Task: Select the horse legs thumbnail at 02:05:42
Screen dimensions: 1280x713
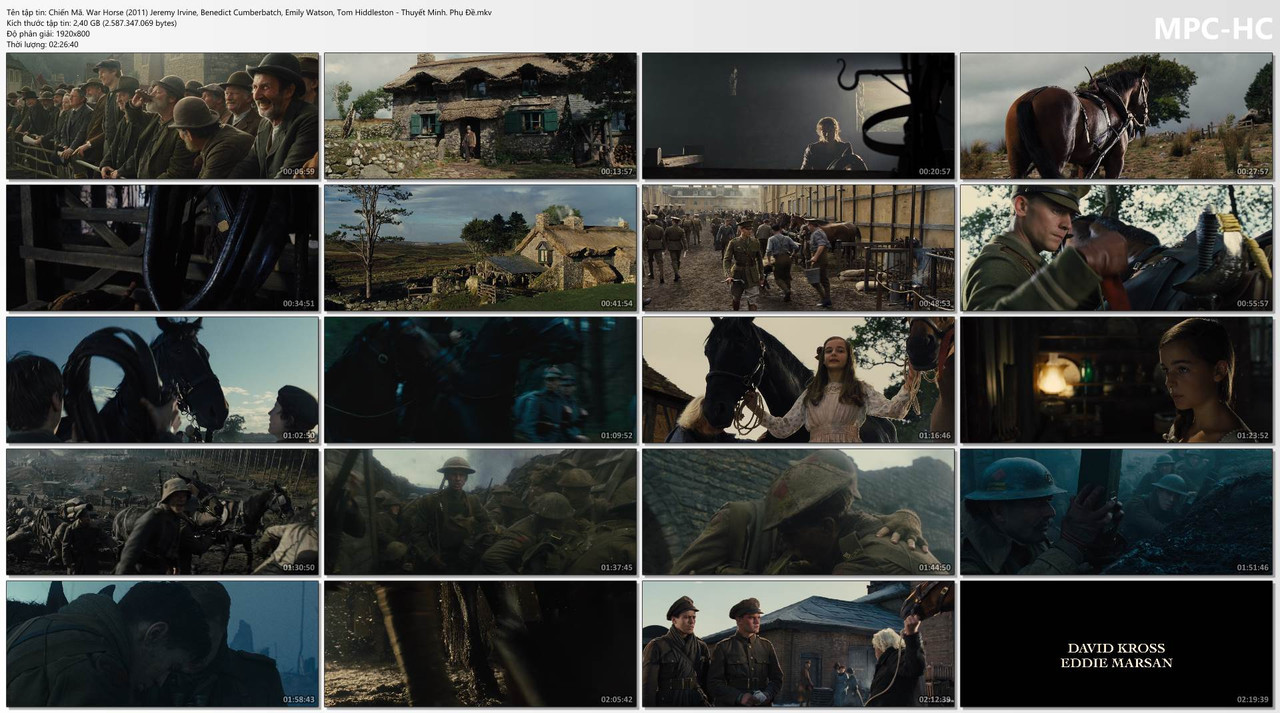Action: [480, 644]
